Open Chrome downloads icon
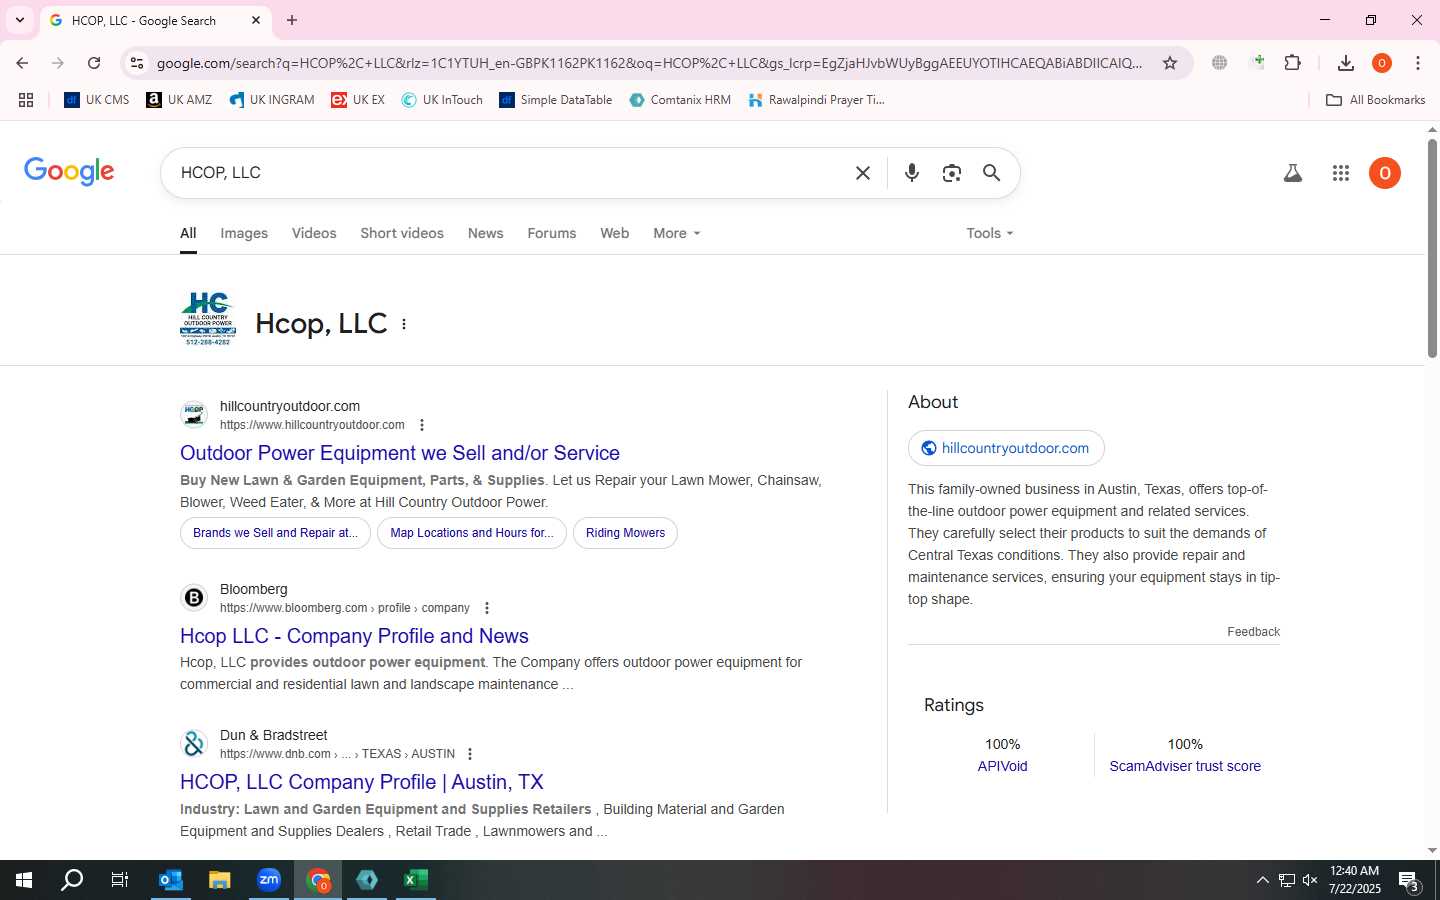 pos(1346,63)
